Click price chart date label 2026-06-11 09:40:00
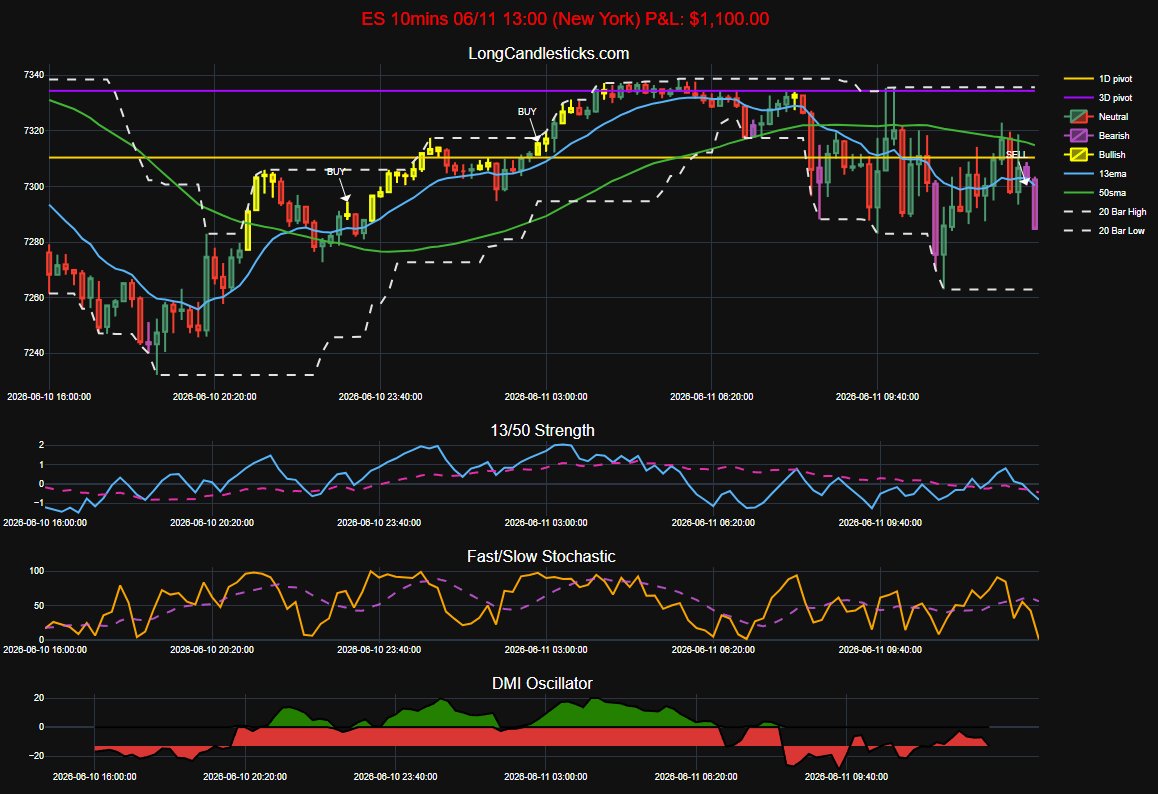This screenshot has width=1158, height=794. point(877,397)
